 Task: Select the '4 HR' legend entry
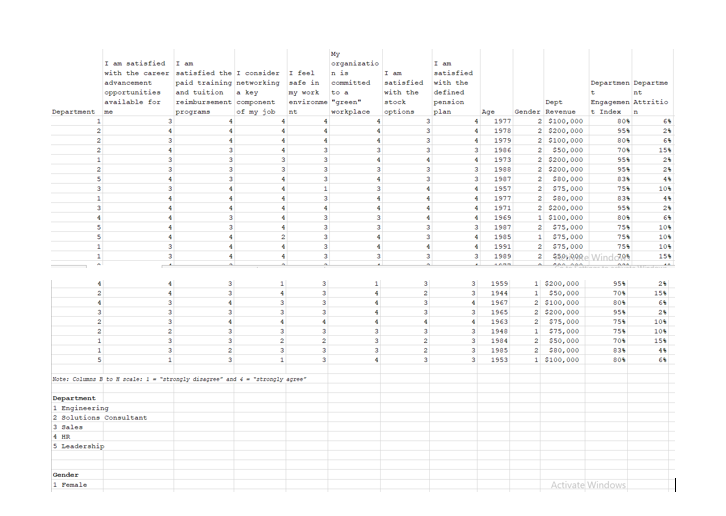(61, 437)
